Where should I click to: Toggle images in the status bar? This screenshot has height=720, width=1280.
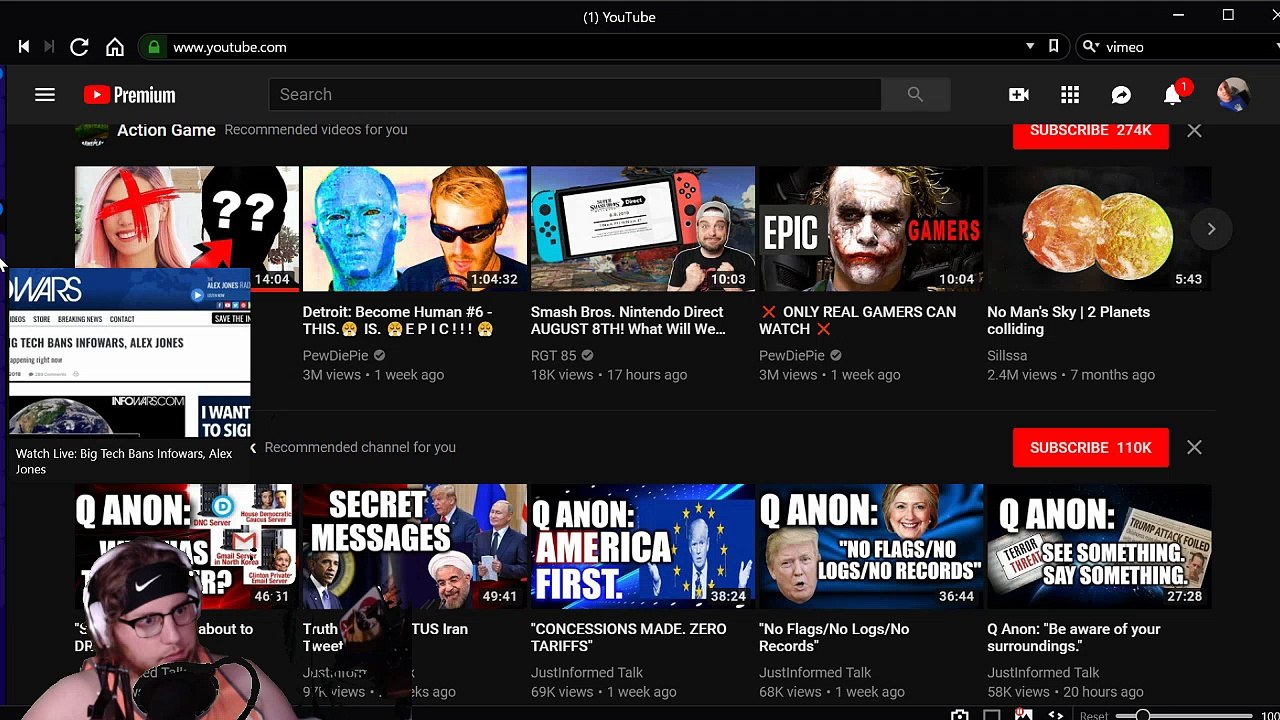[1023, 714]
